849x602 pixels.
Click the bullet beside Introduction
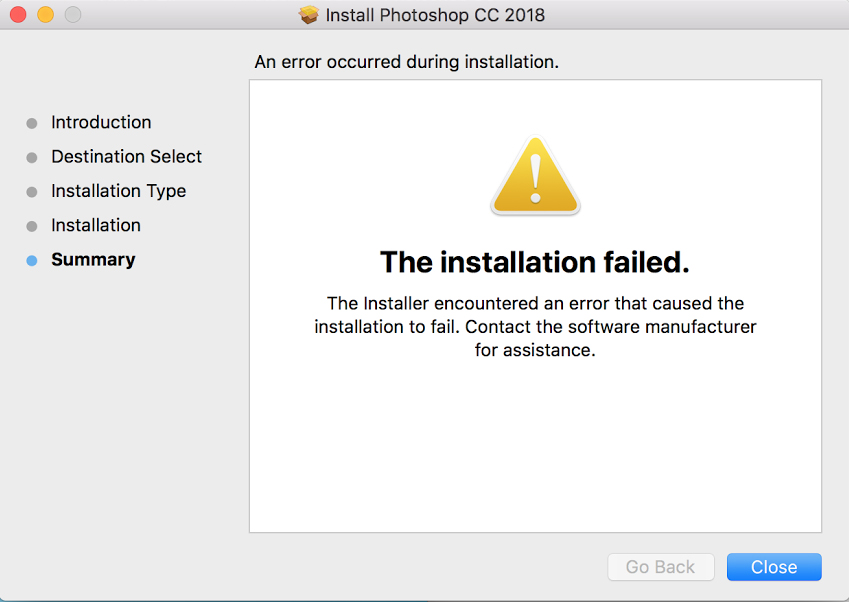click(x=33, y=122)
